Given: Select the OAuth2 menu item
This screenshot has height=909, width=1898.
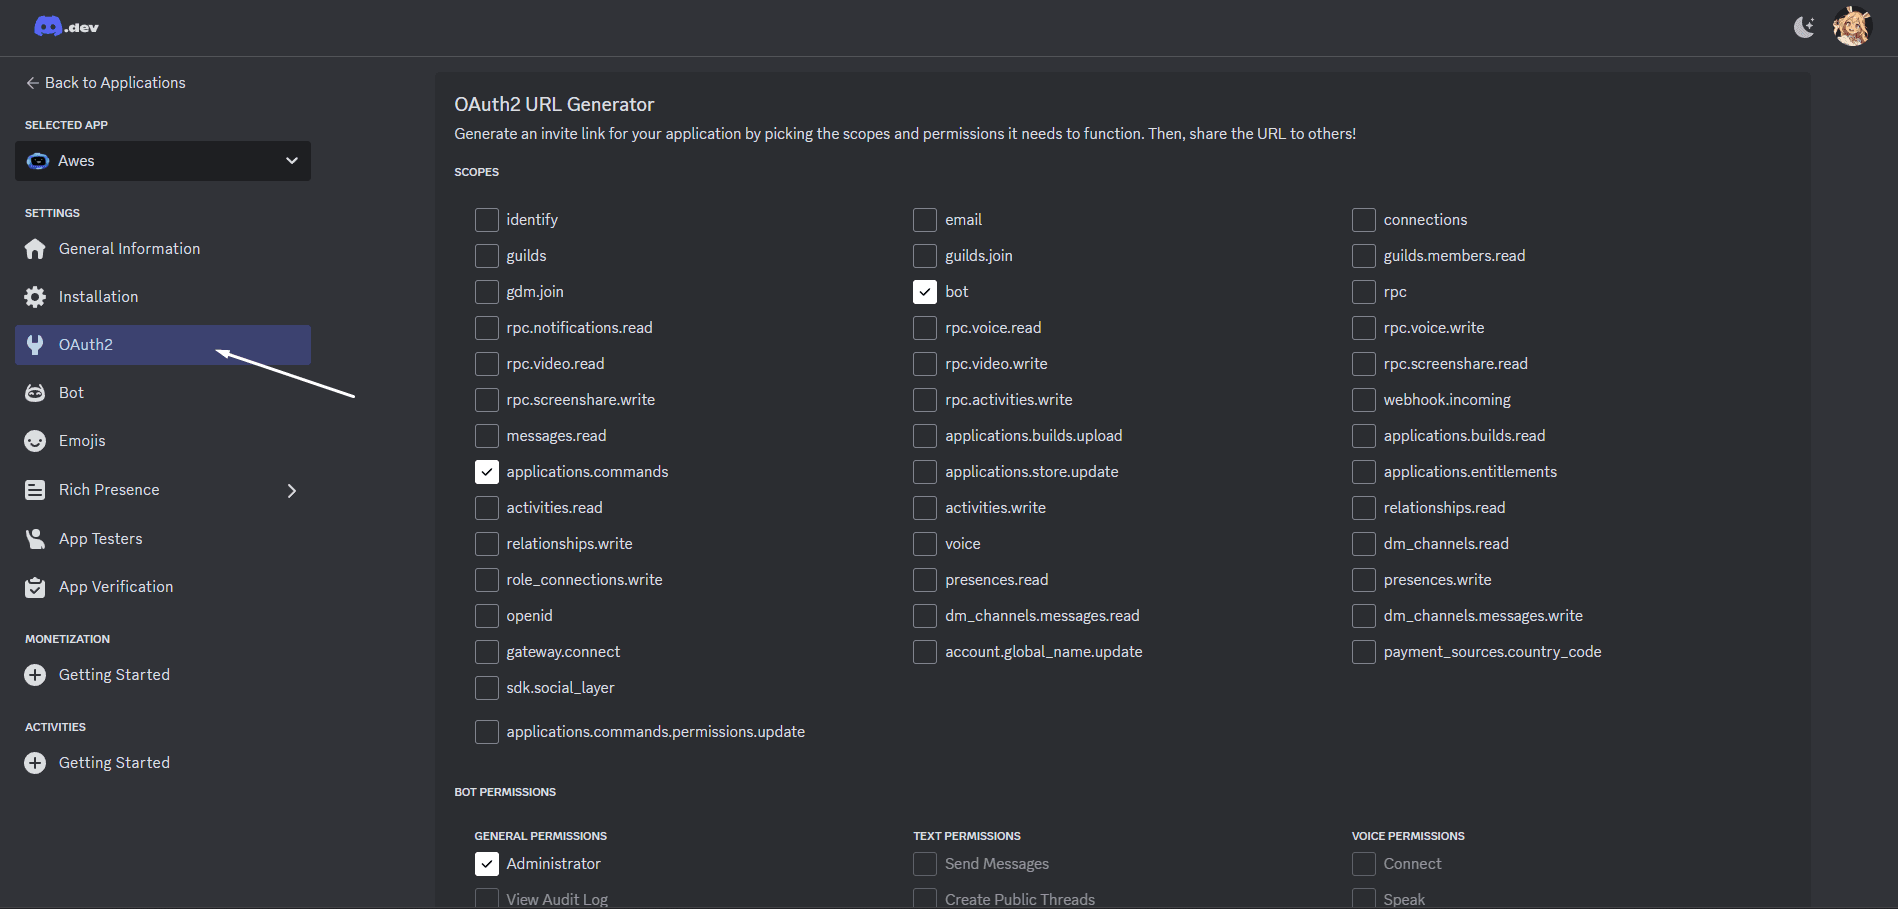Looking at the screenshot, I should 163,345.
